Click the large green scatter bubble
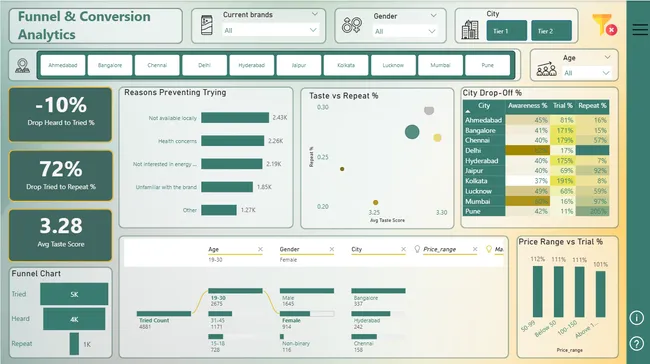650x364 pixels. point(412,132)
